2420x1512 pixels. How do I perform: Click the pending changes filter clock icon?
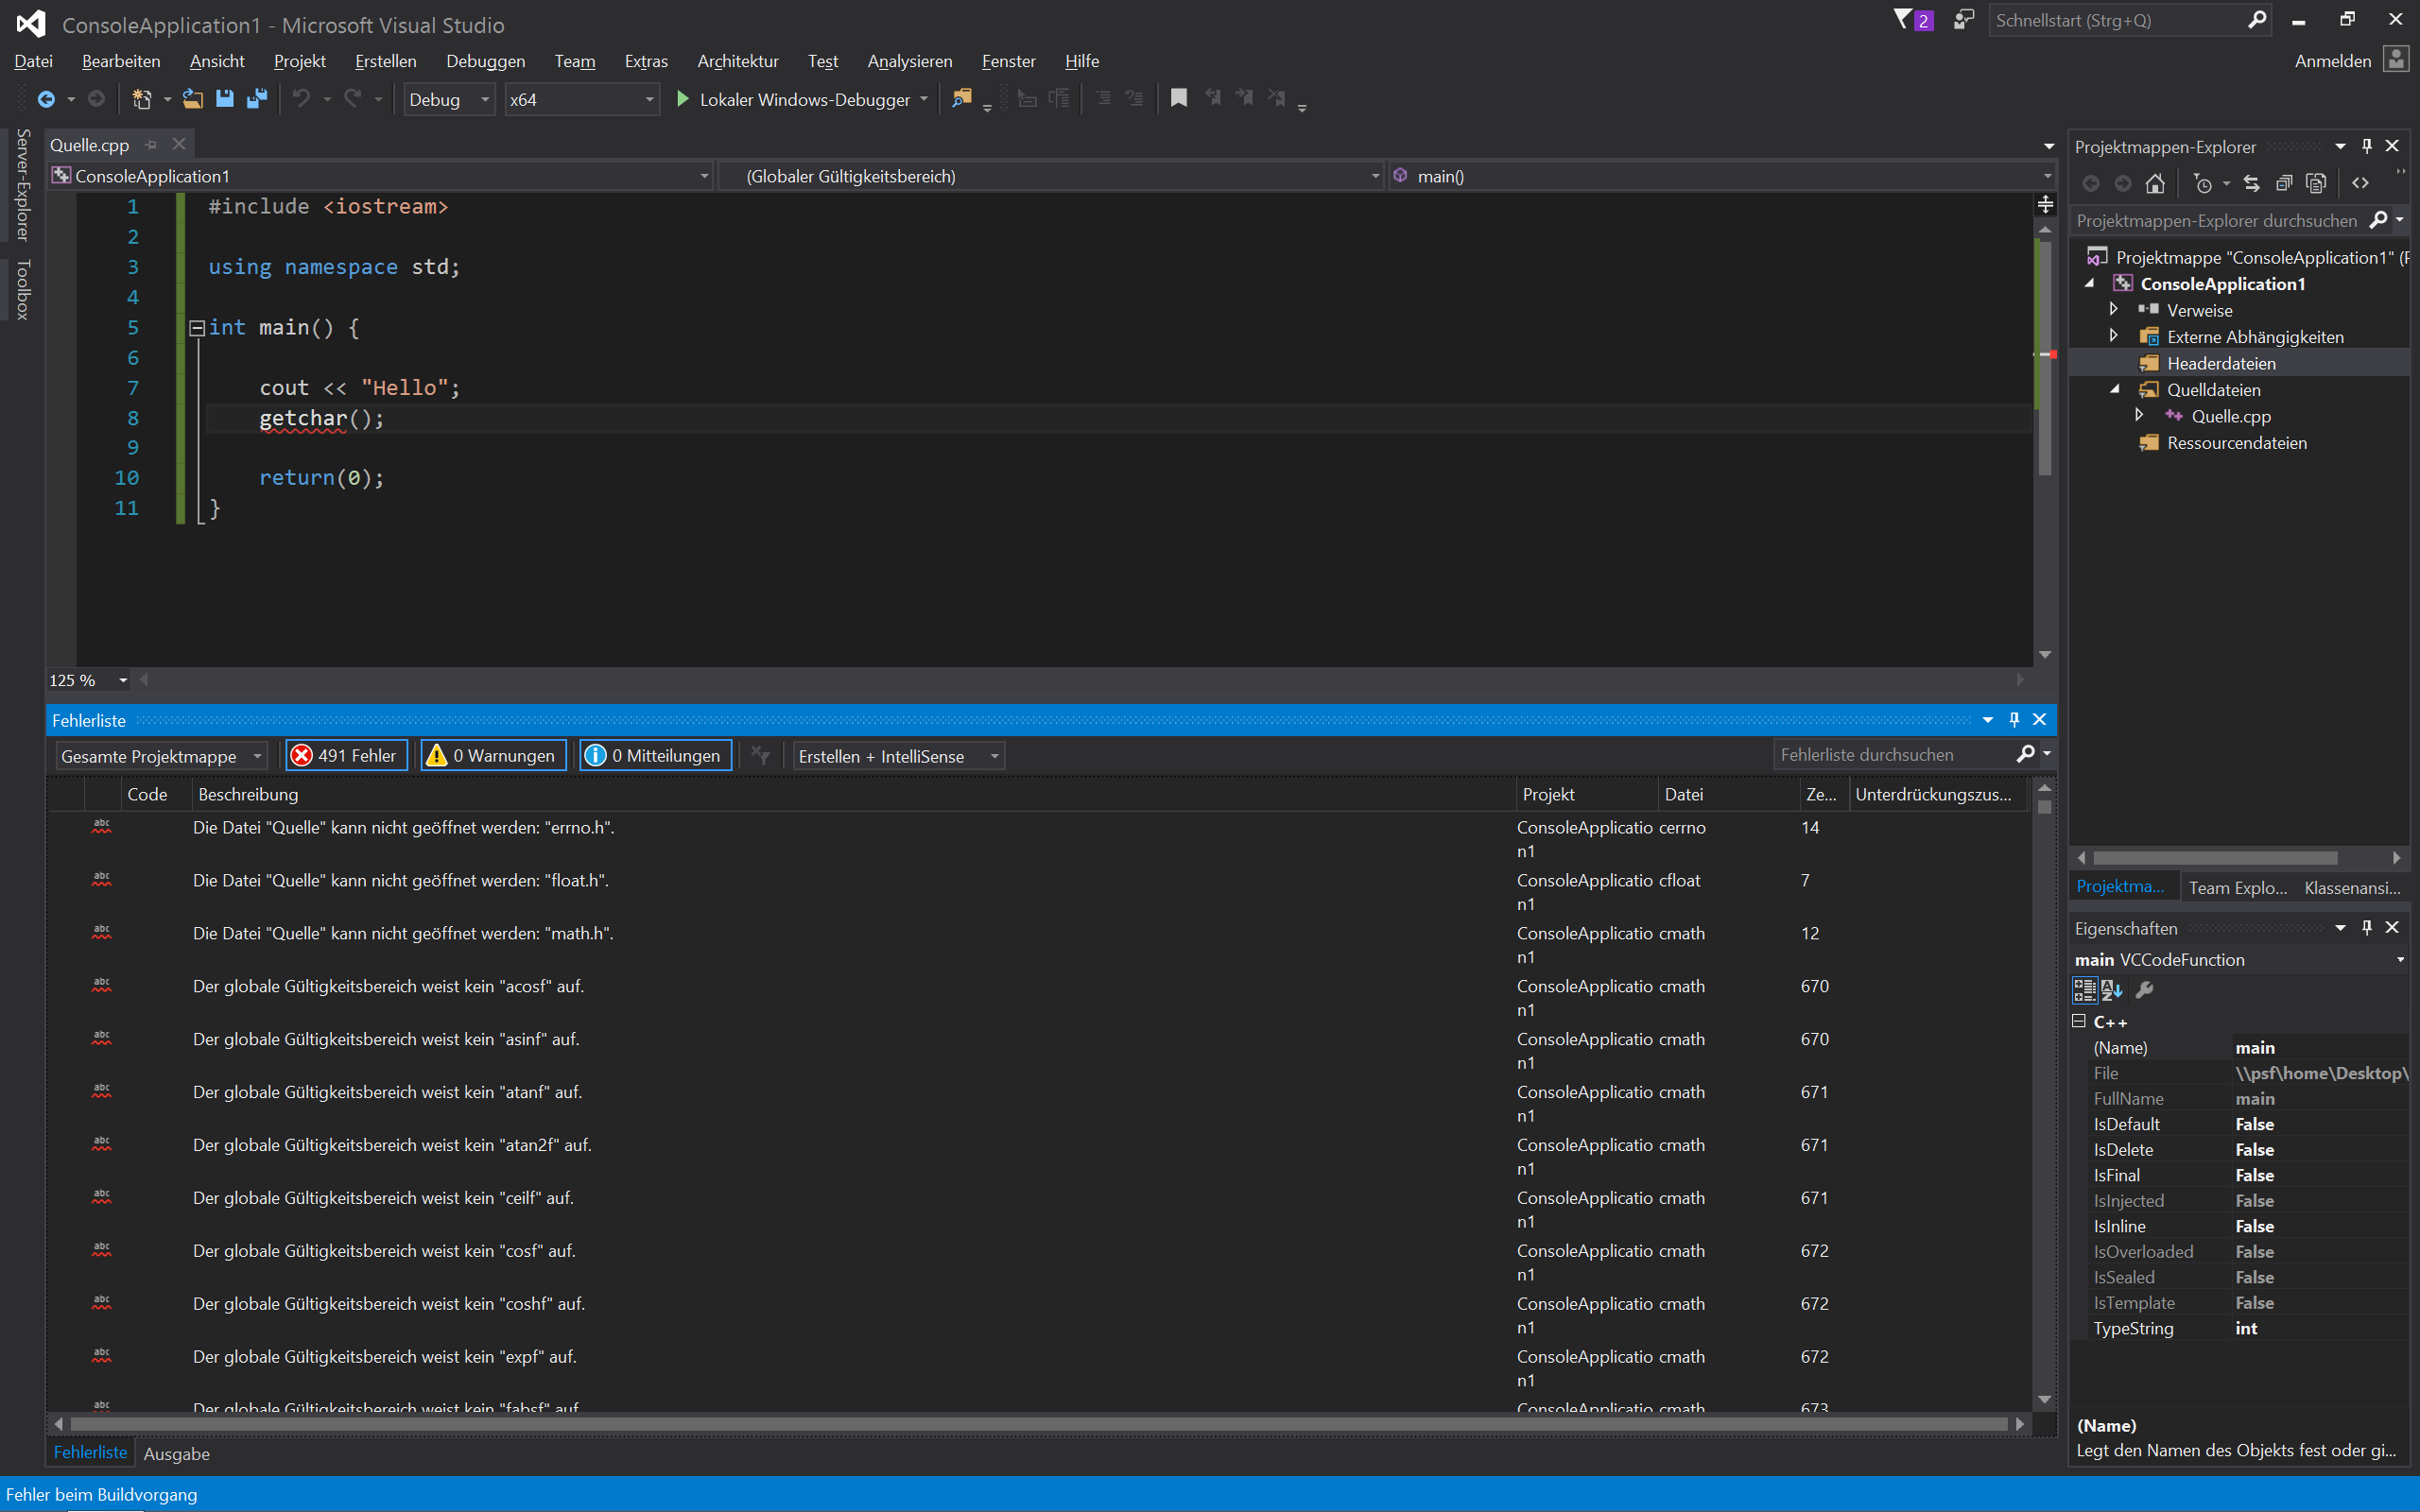click(x=2203, y=183)
